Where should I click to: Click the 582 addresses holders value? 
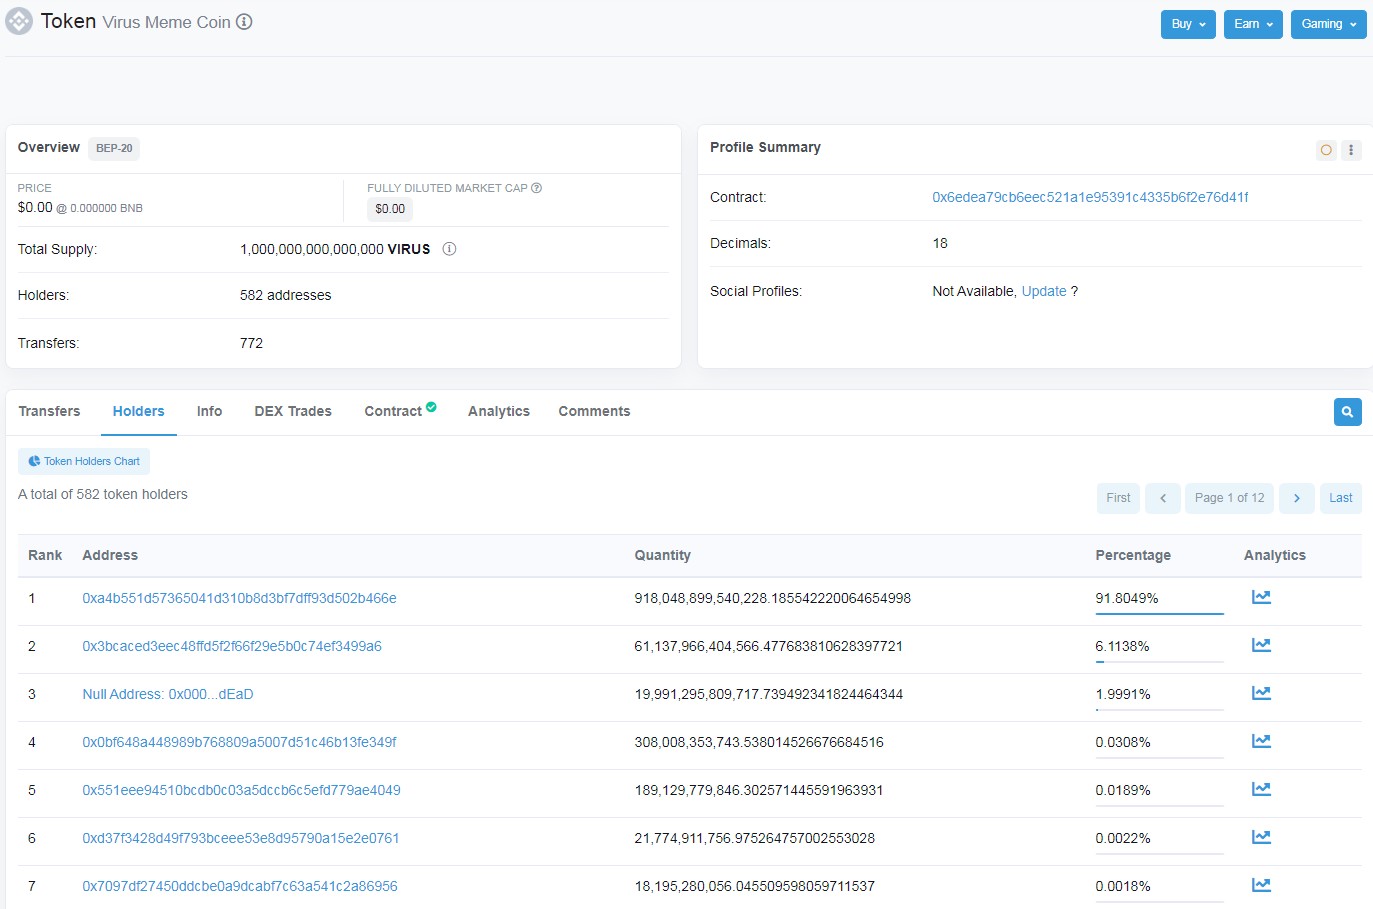pyautogui.click(x=285, y=295)
